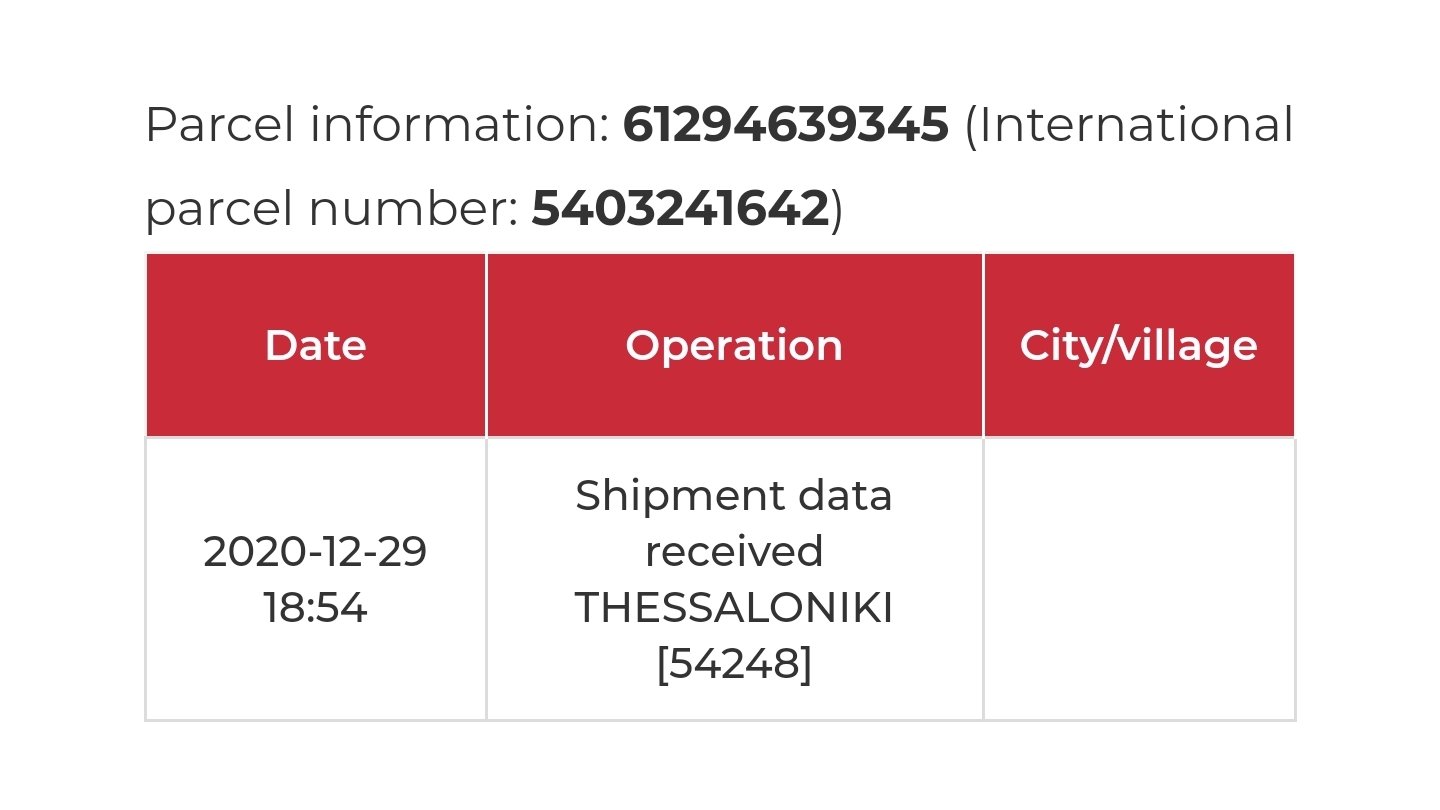Click the word received in operation cell

[x=734, y=552]
